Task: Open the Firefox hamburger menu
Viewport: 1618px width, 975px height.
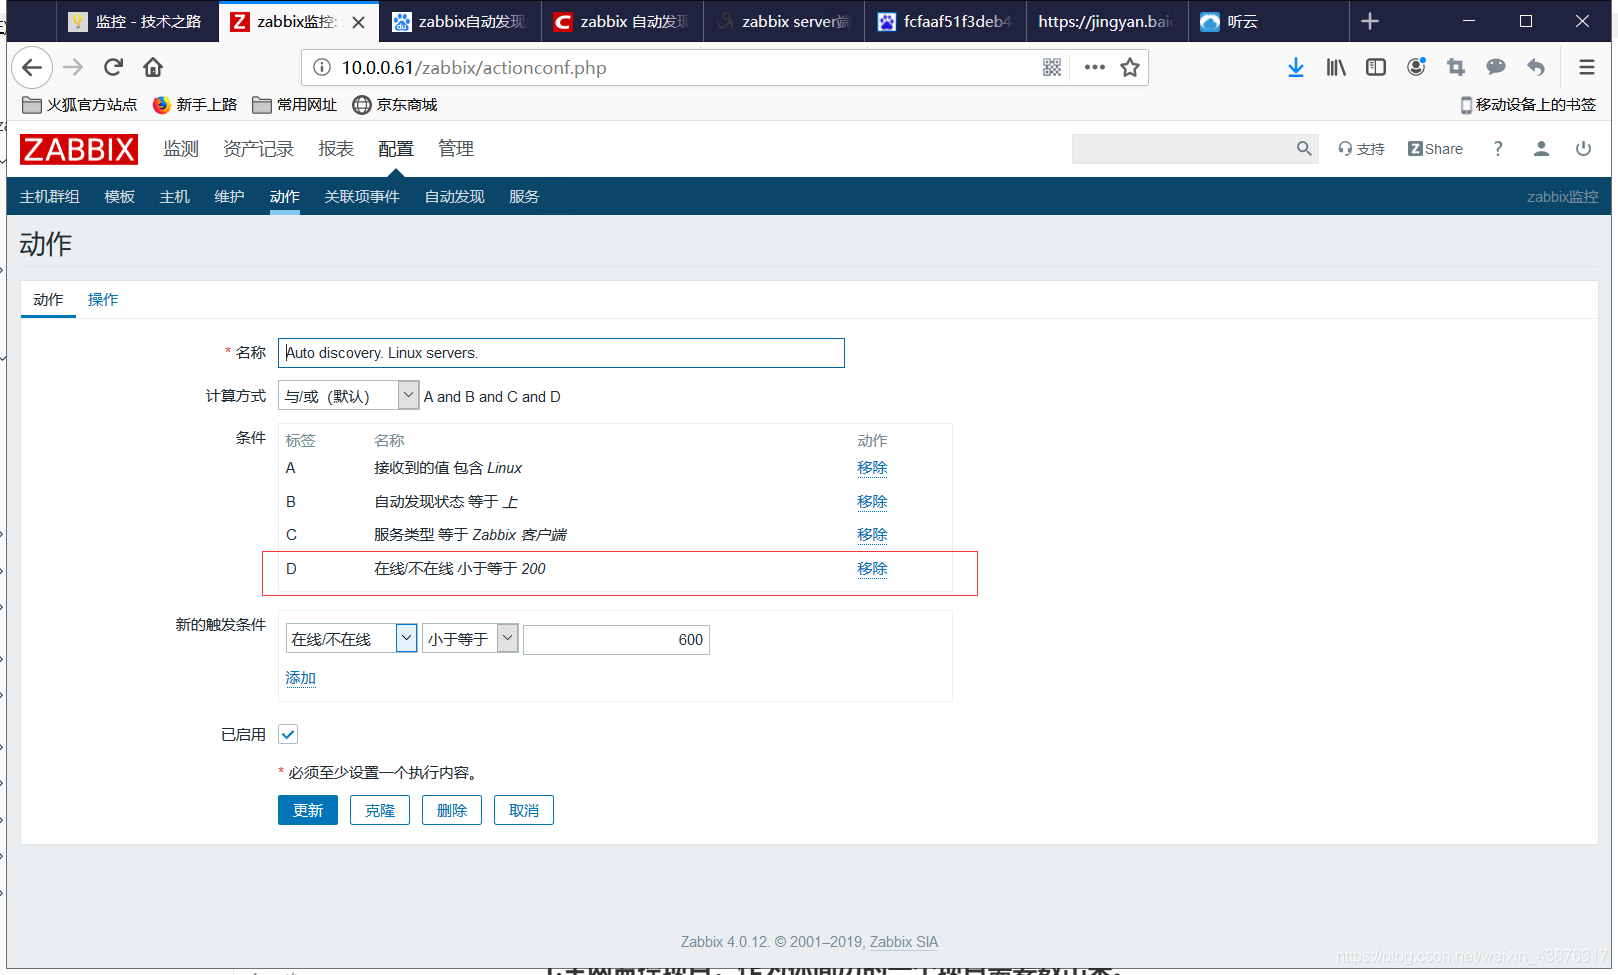Action: [1587, 67]
